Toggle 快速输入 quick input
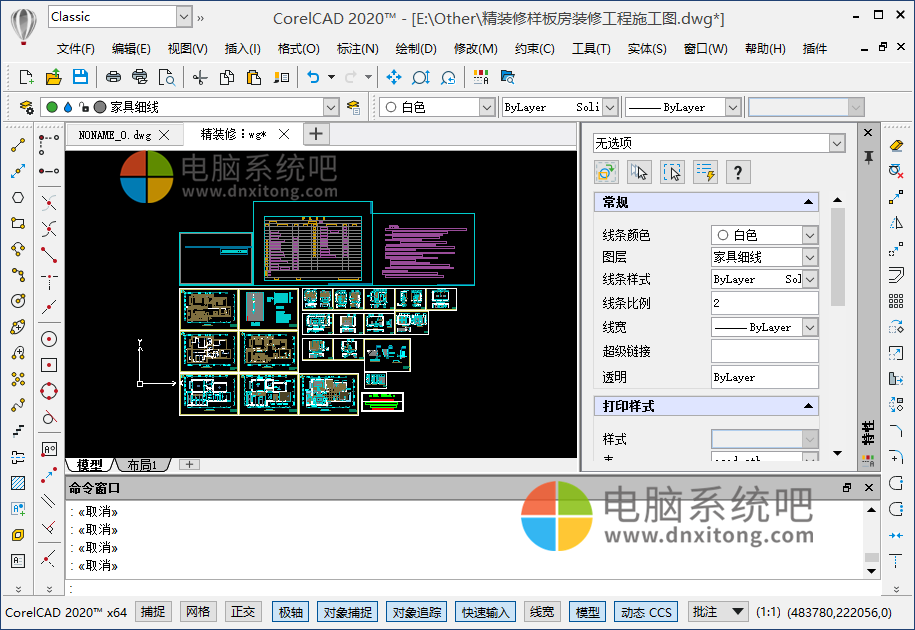The height and width of the screenshot is (630, 915). click(x=486, y=612)
